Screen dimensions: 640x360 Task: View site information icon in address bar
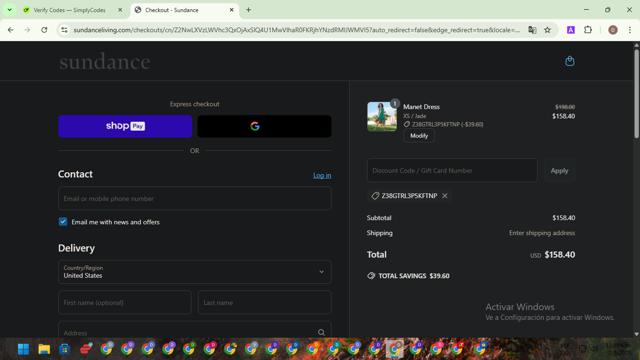tap(64, 30)
